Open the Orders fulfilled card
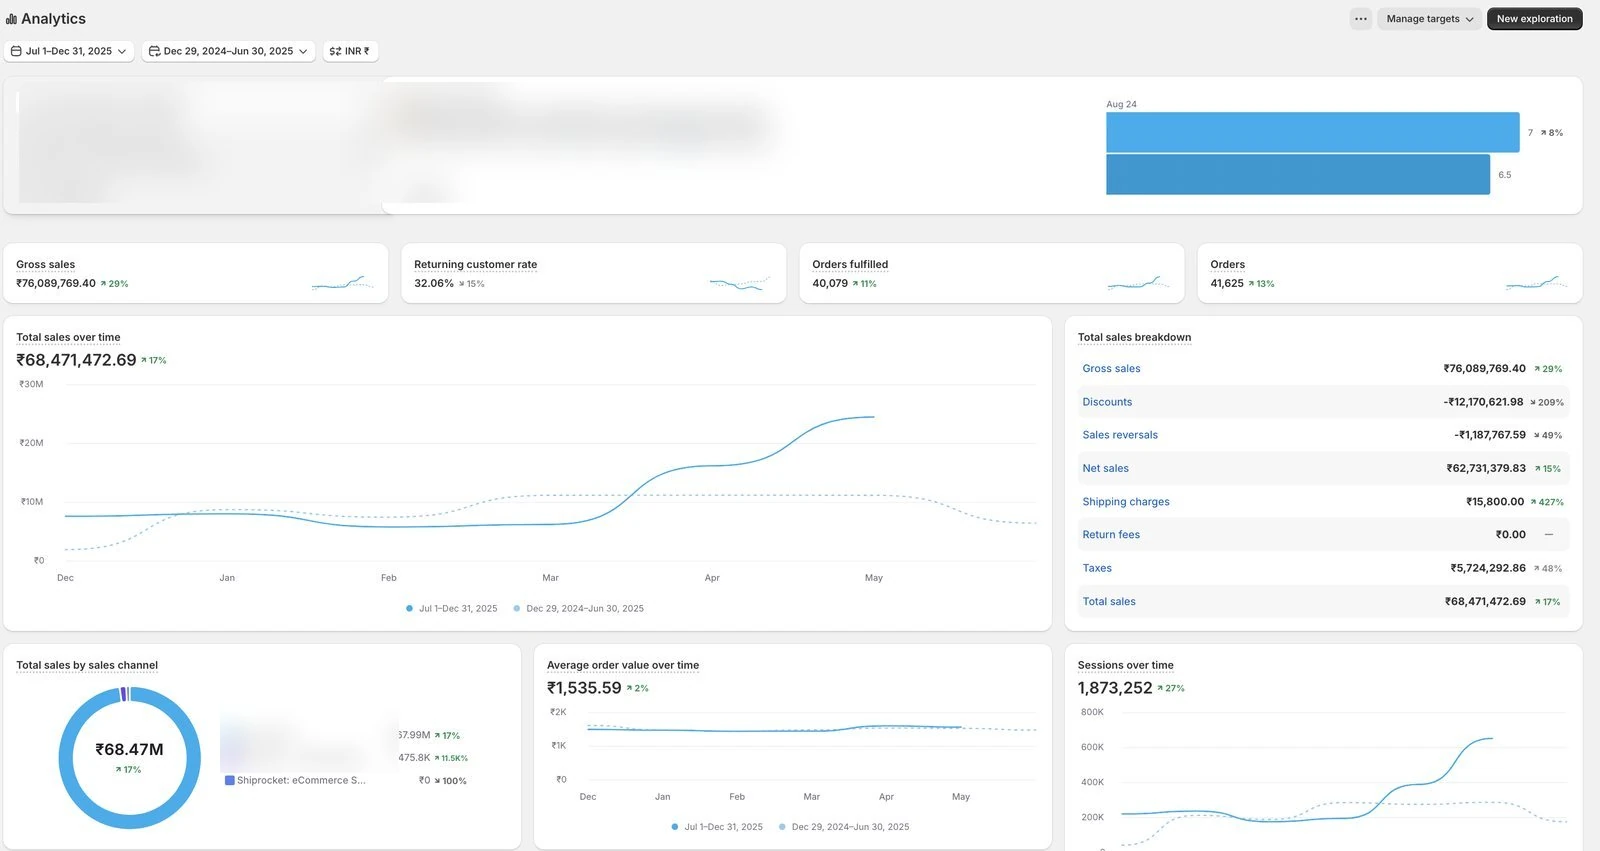The height and width of the screenshot is (851, 1600). point(991,273)
